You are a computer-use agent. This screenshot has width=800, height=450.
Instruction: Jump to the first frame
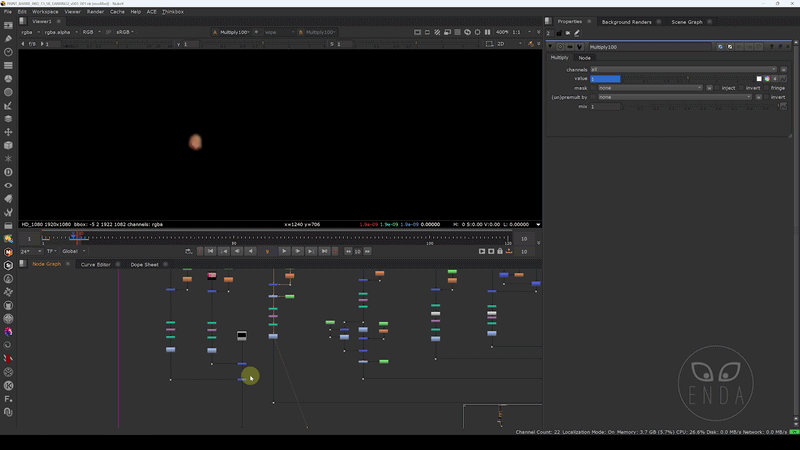[210, 251]
